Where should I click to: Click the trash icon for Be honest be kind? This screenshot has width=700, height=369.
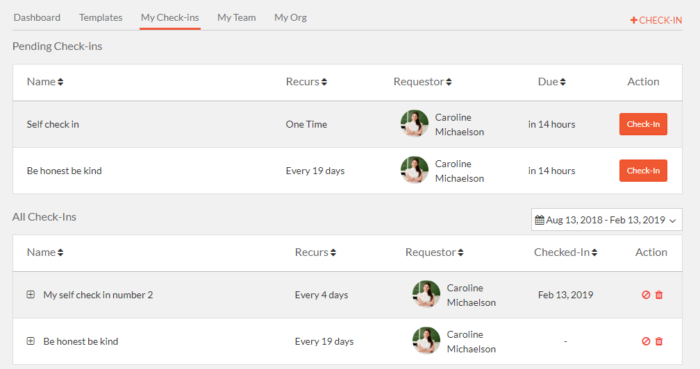659,341
